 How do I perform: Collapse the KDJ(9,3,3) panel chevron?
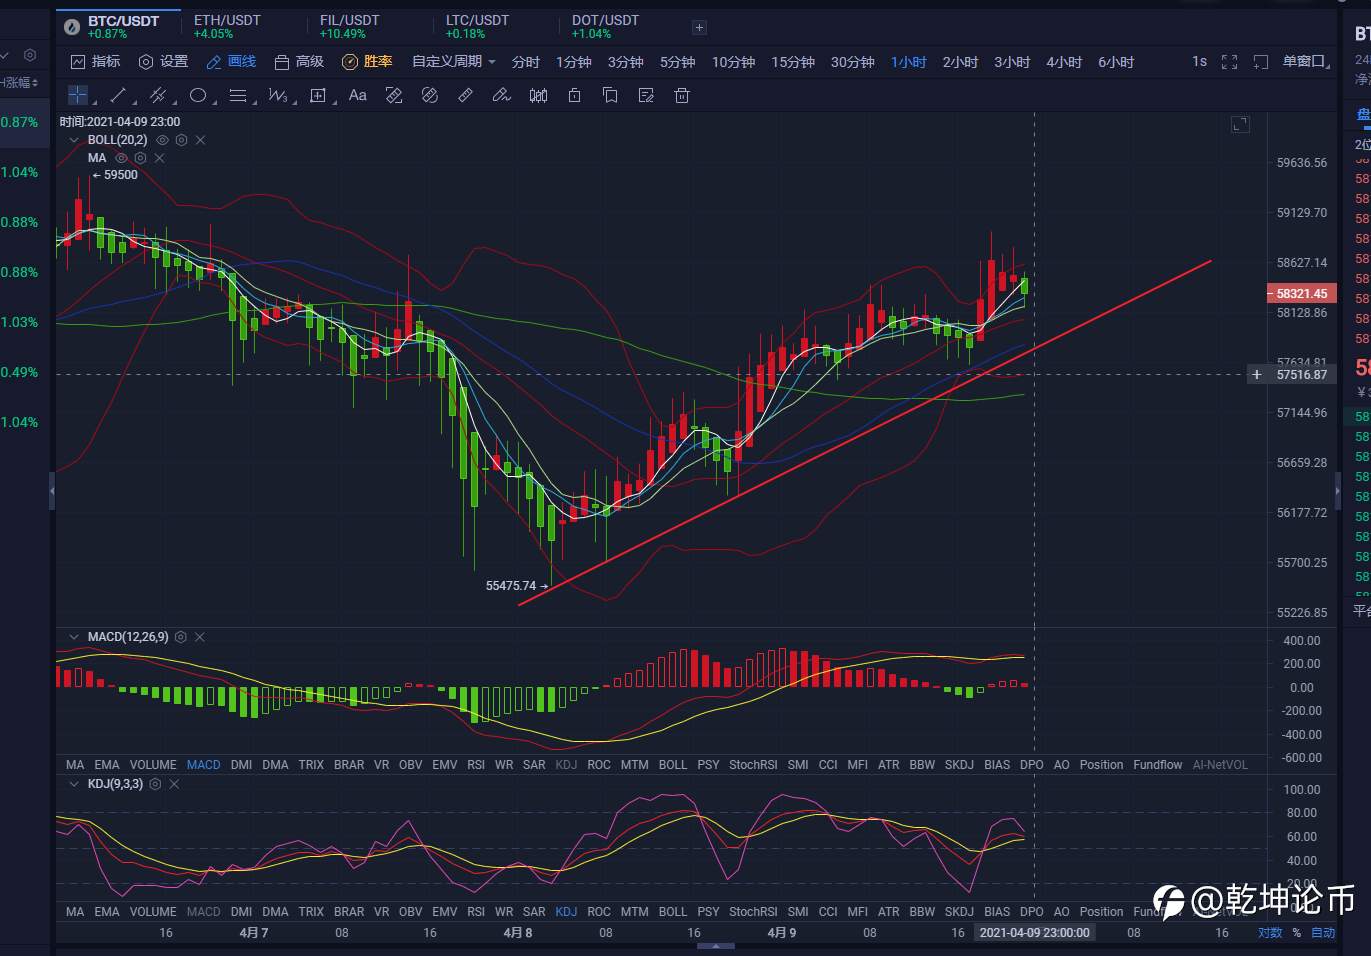pos(74,784)
